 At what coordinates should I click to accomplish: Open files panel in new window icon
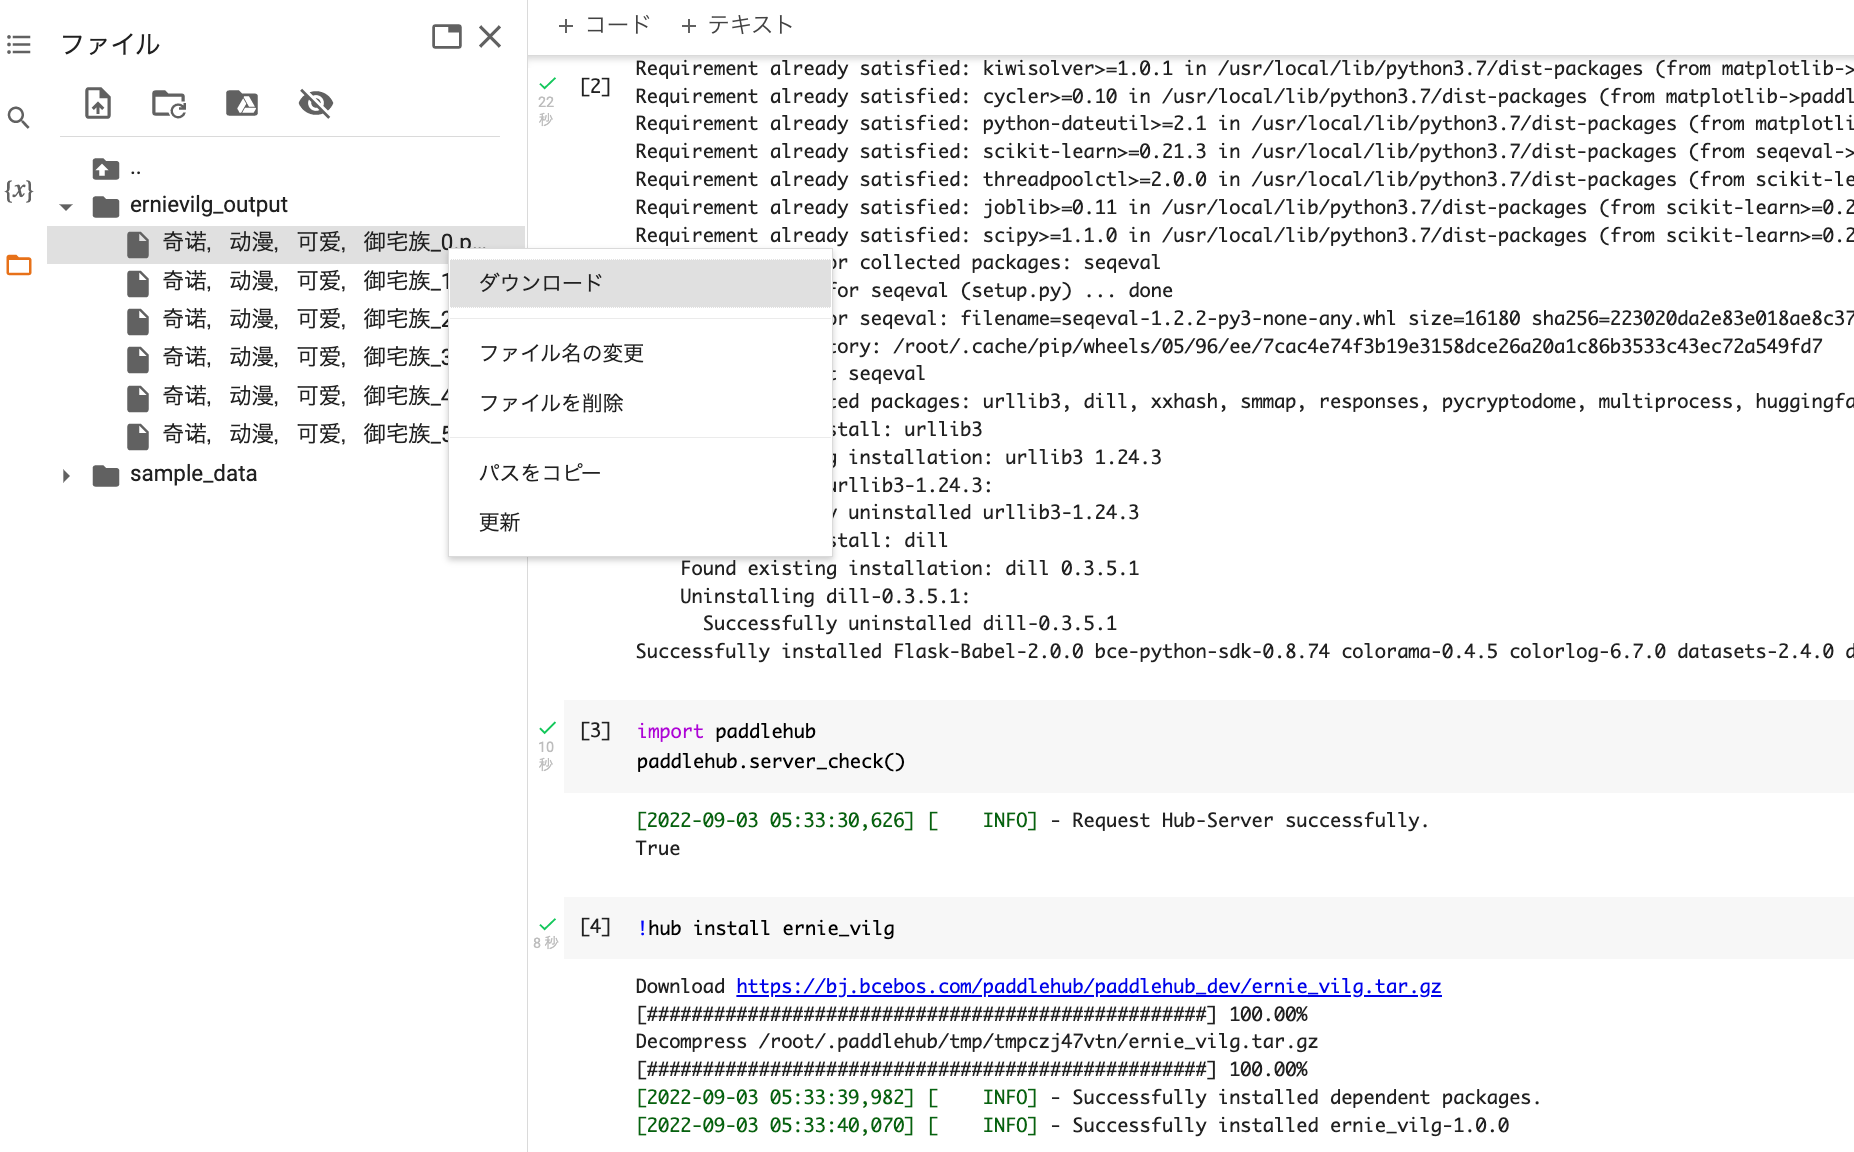pyautogui.click(x=447, y=37)
